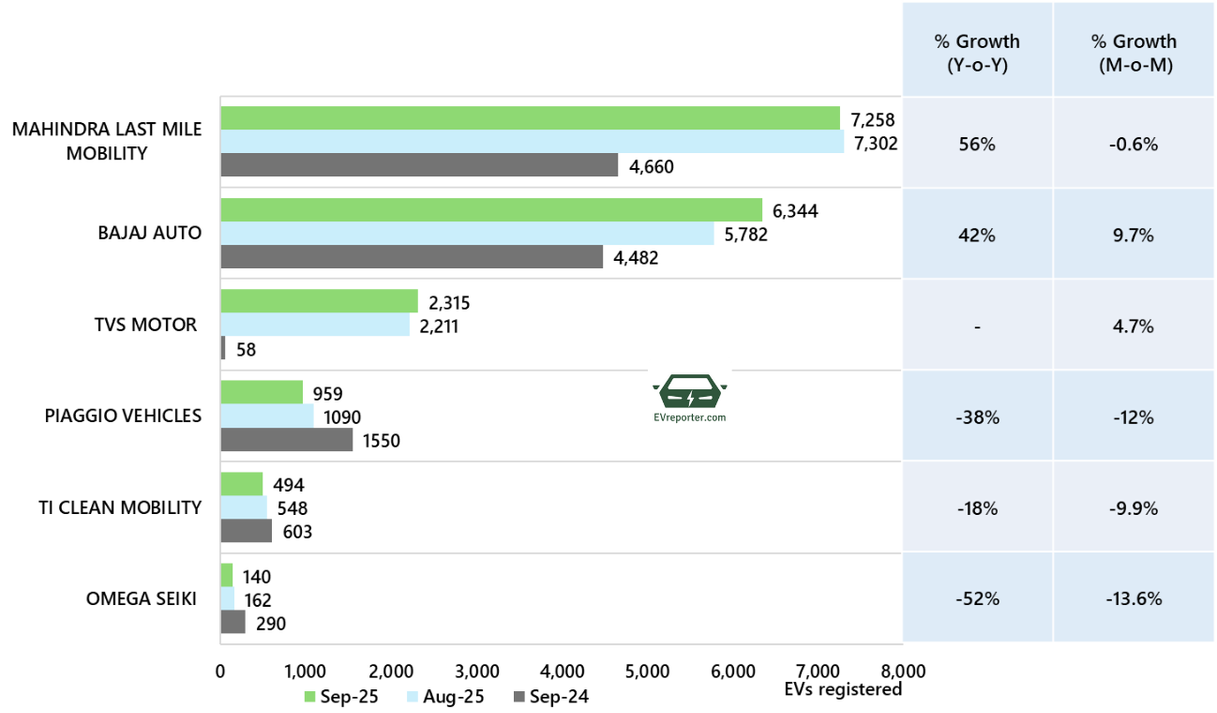Viewport: 1217px width, 713px height.
Task: Click Piaggio's -12% M-o-M cell
Action: point(1134,417)
